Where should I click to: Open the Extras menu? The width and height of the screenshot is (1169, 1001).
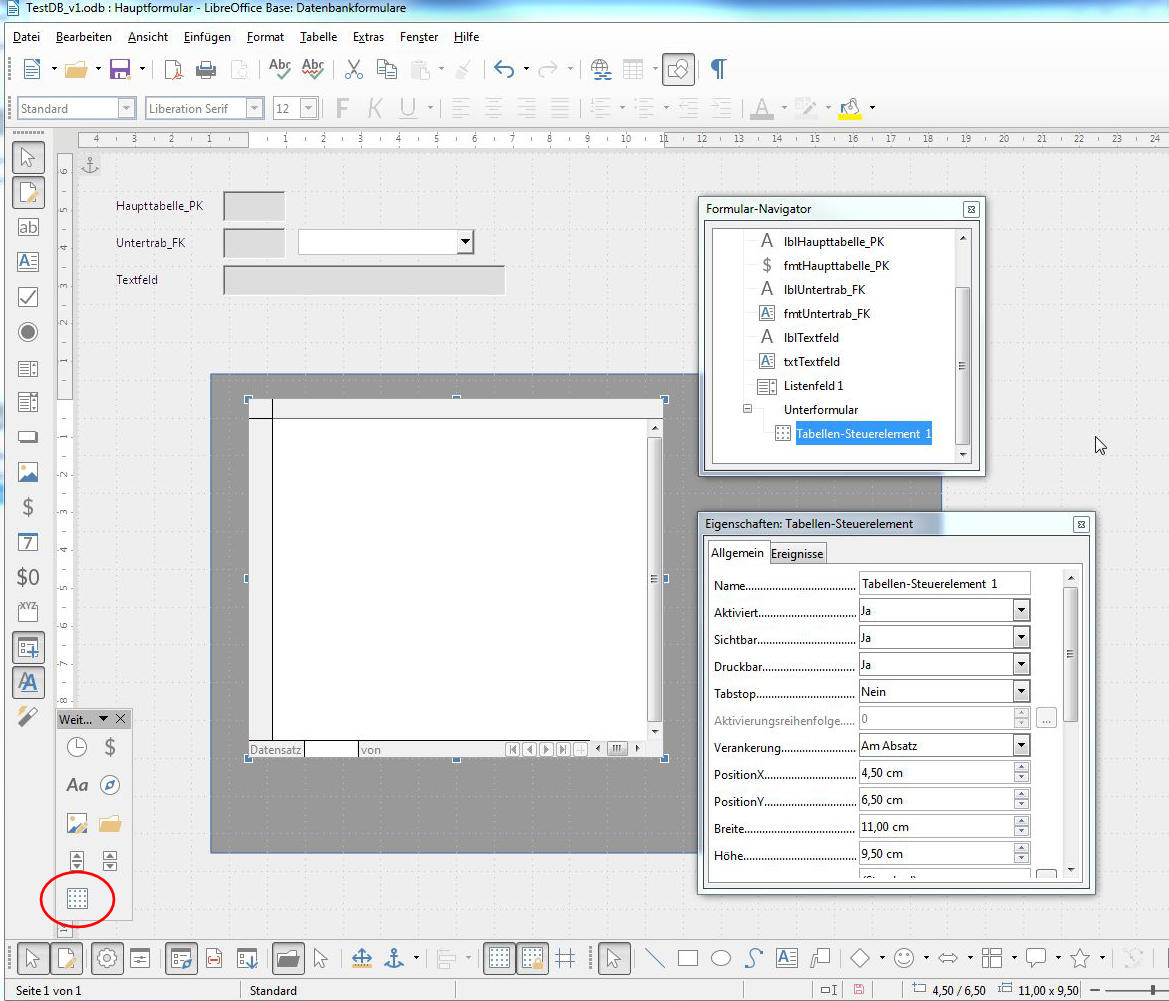click(x=368, y=37)
